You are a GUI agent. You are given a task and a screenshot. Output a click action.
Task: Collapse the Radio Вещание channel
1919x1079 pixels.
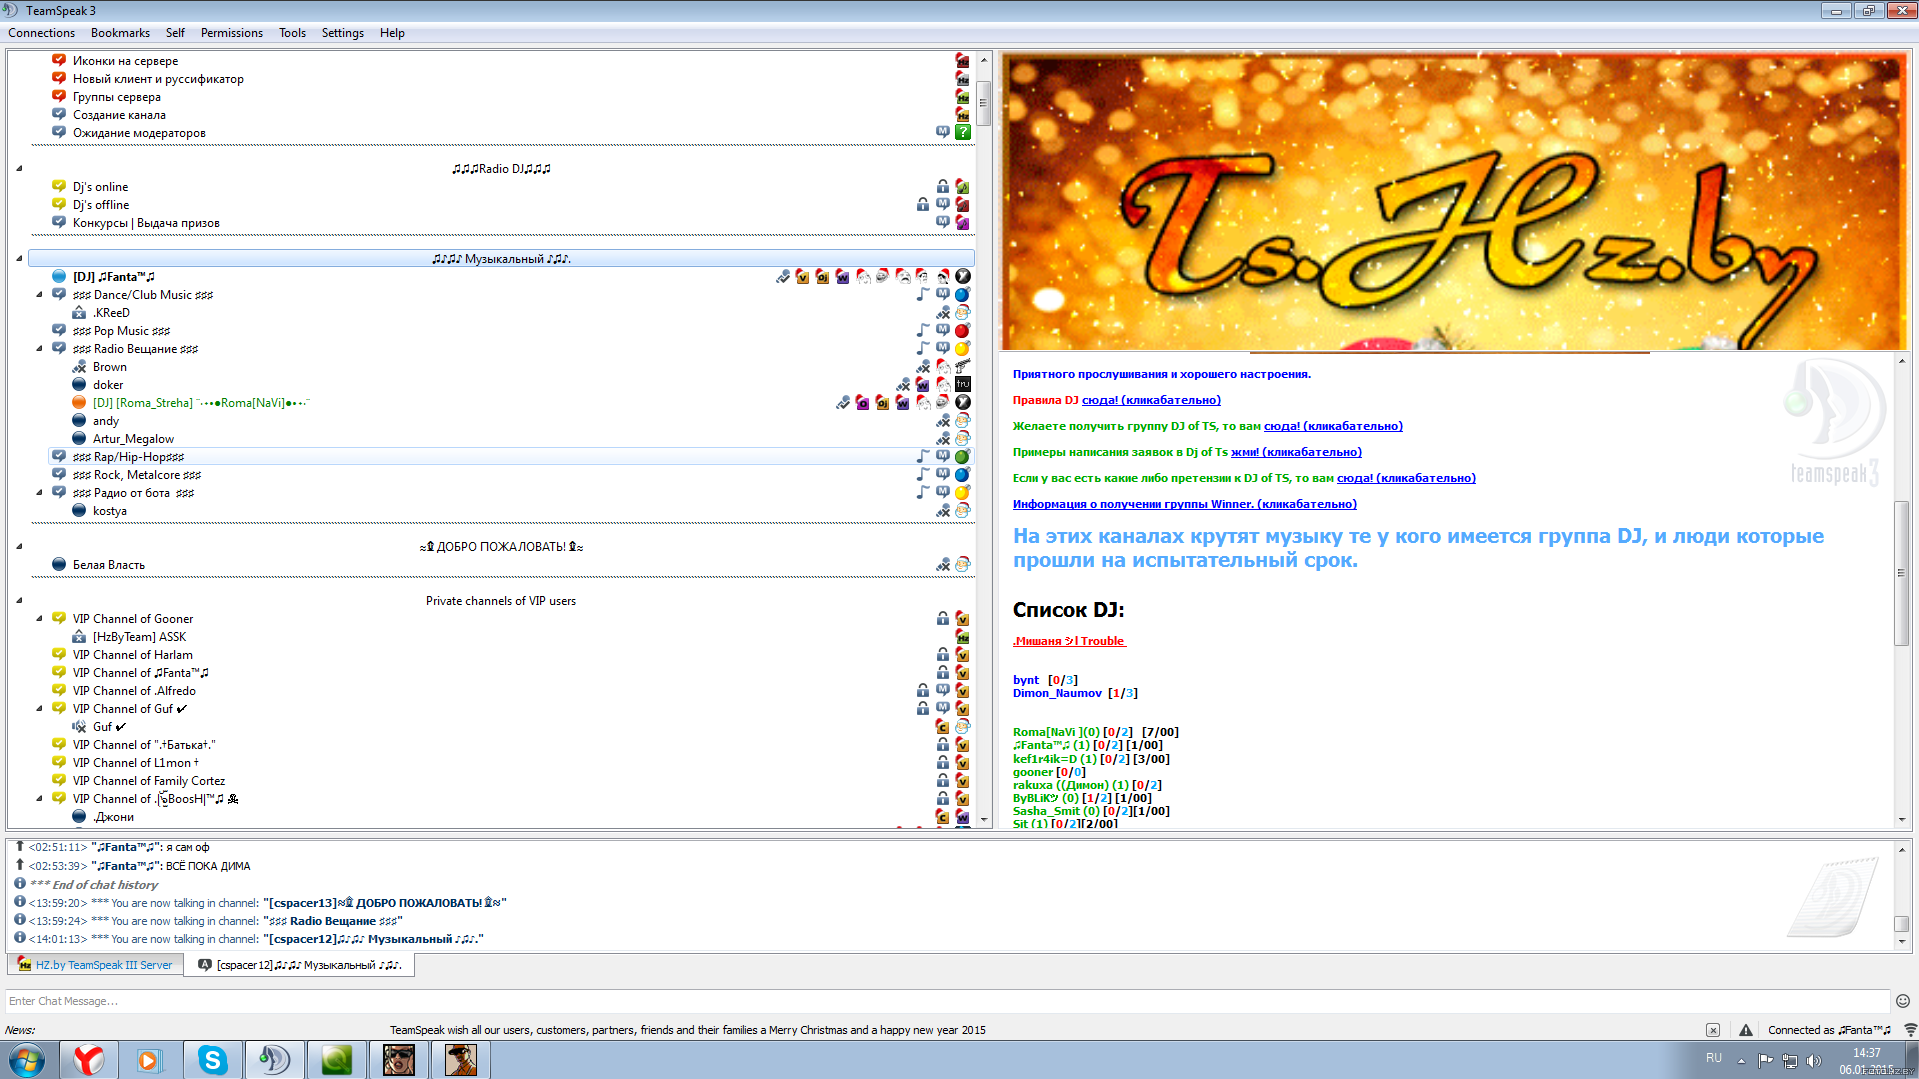point(39,349)
